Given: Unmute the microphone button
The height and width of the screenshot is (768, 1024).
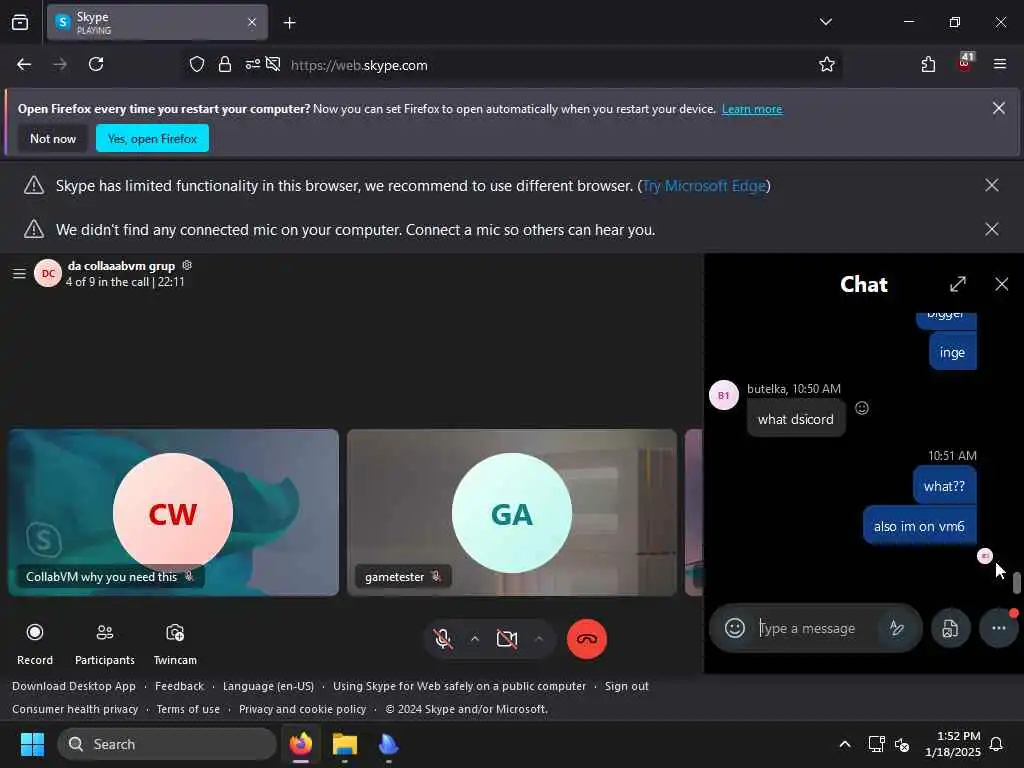Looking at the screenshot, I should (x=443, y=639).
